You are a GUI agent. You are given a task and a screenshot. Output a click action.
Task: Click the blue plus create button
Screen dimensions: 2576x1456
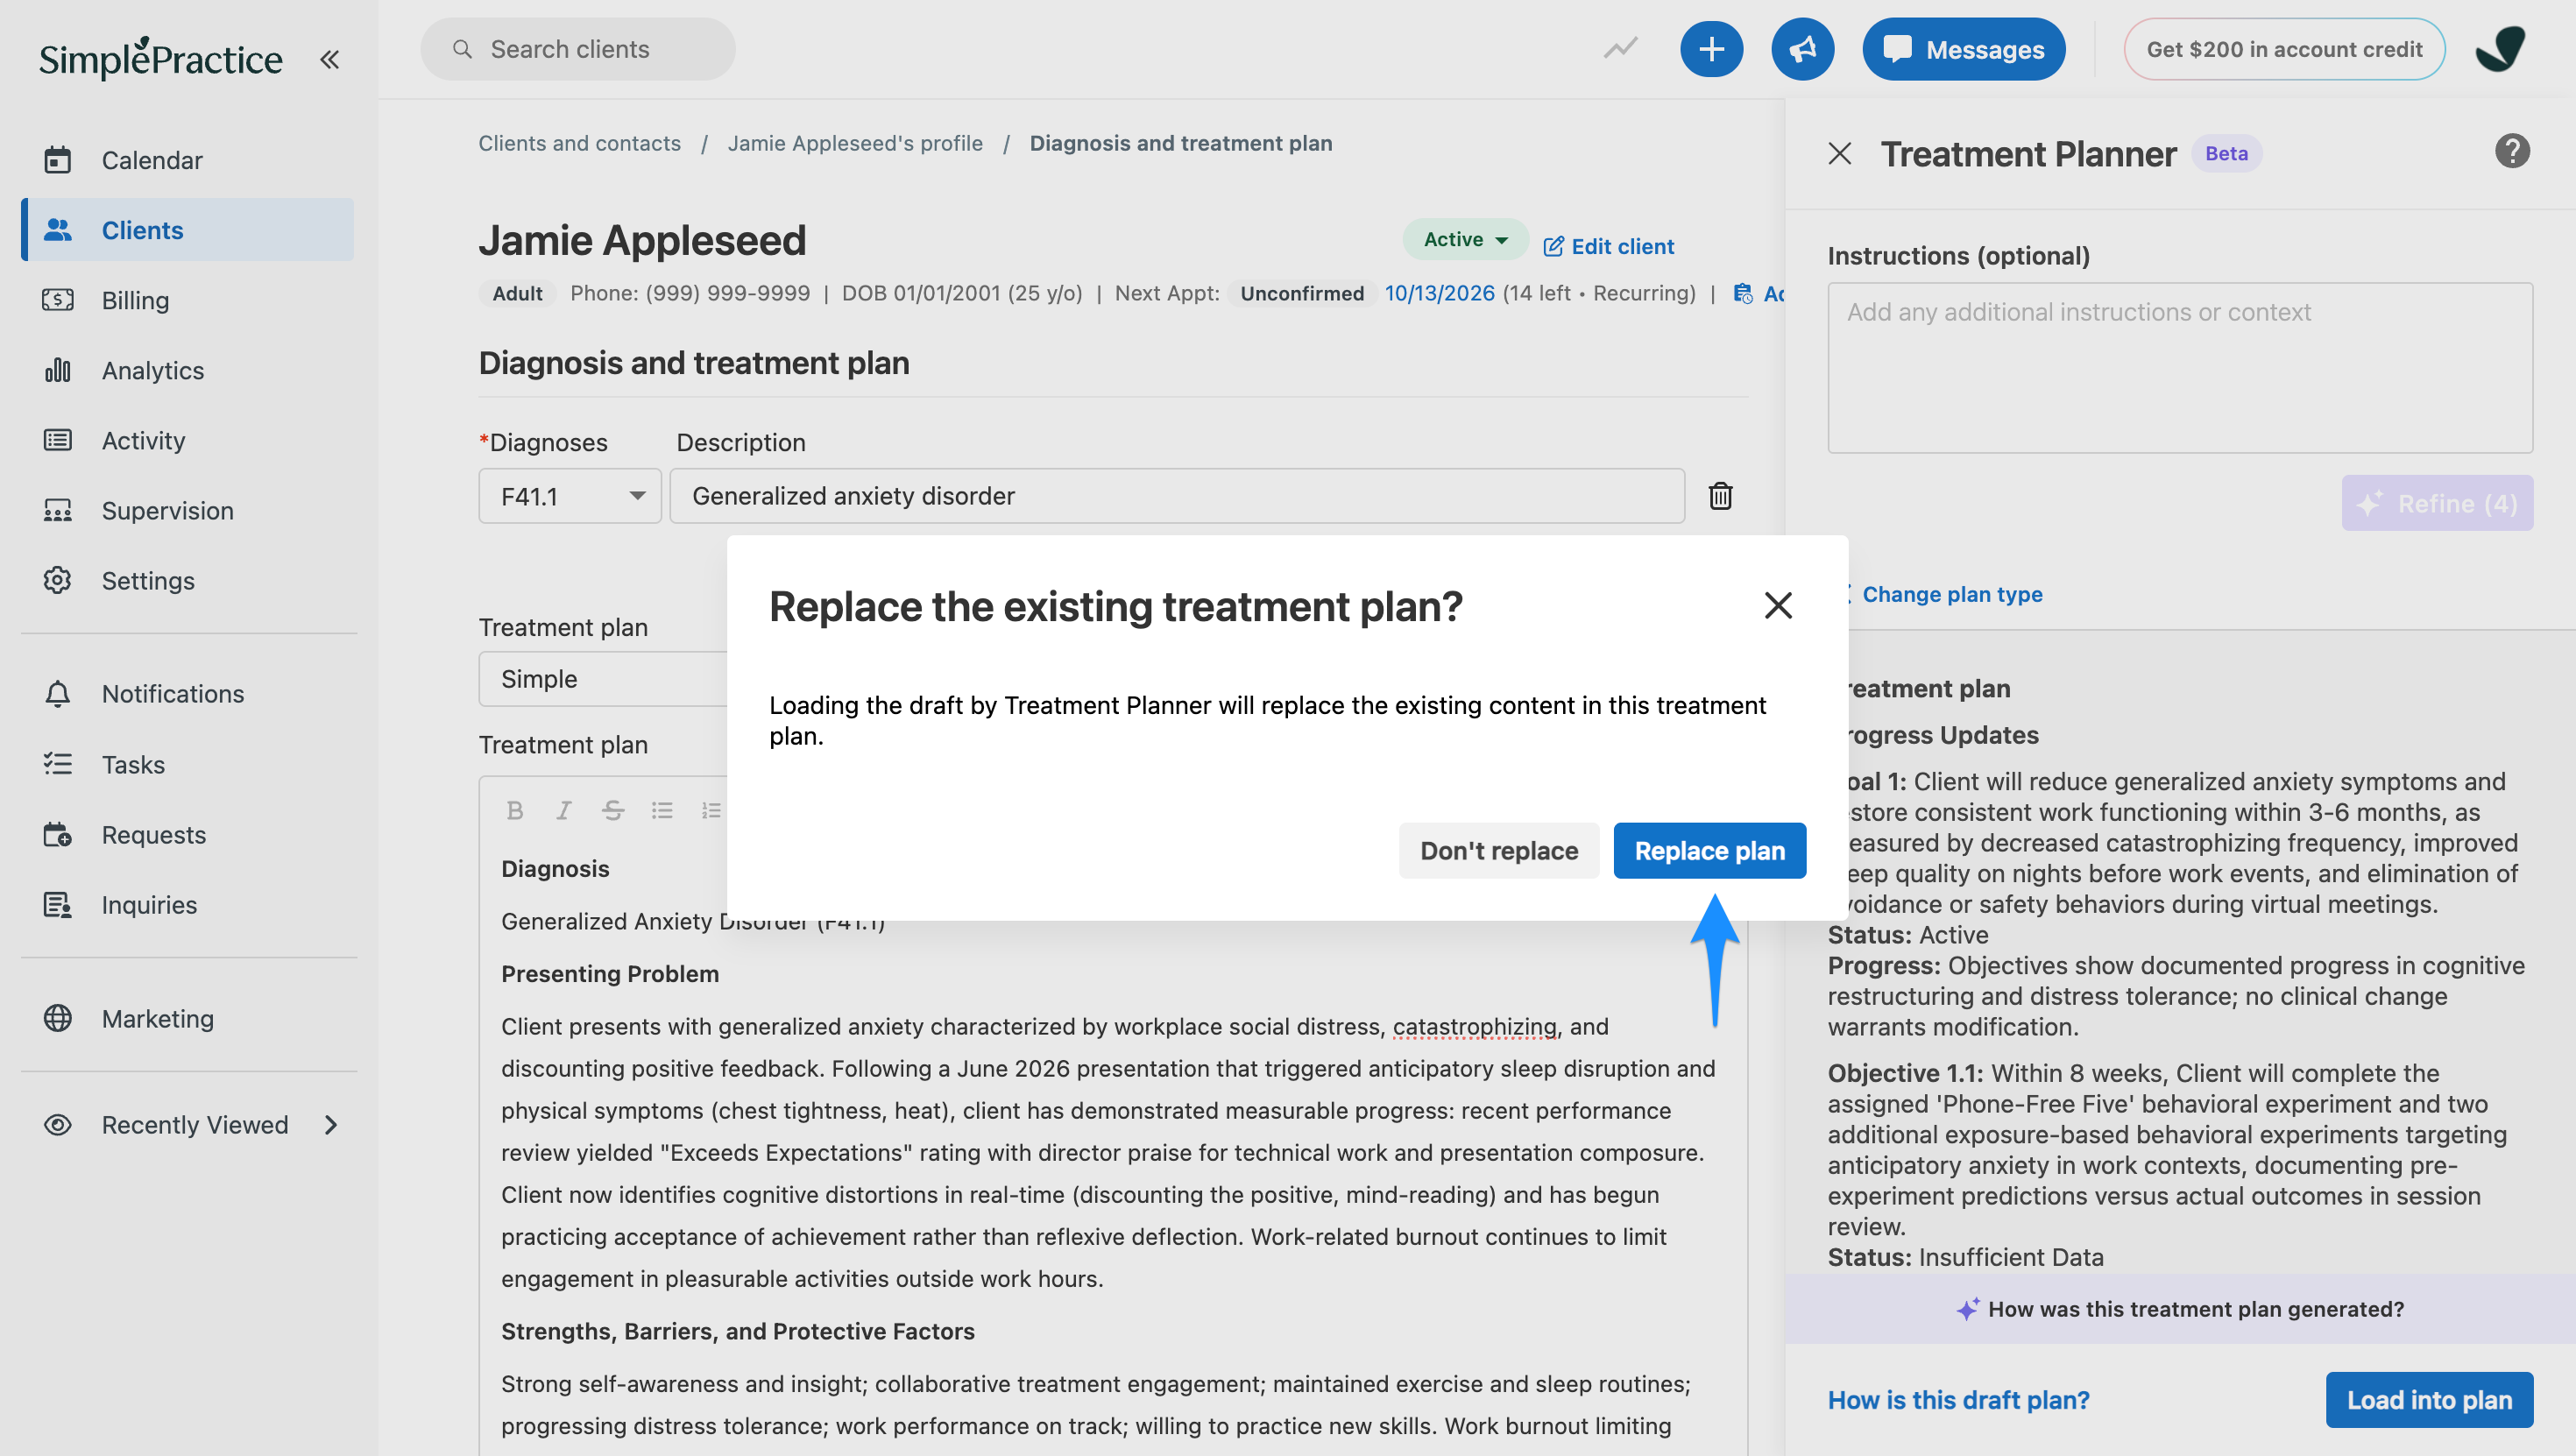tap(1711, 49)
